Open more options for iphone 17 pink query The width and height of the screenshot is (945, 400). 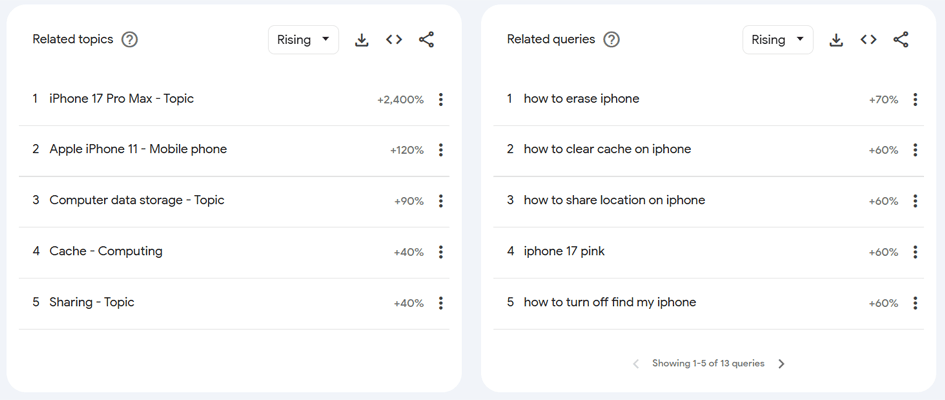(915, 252)
